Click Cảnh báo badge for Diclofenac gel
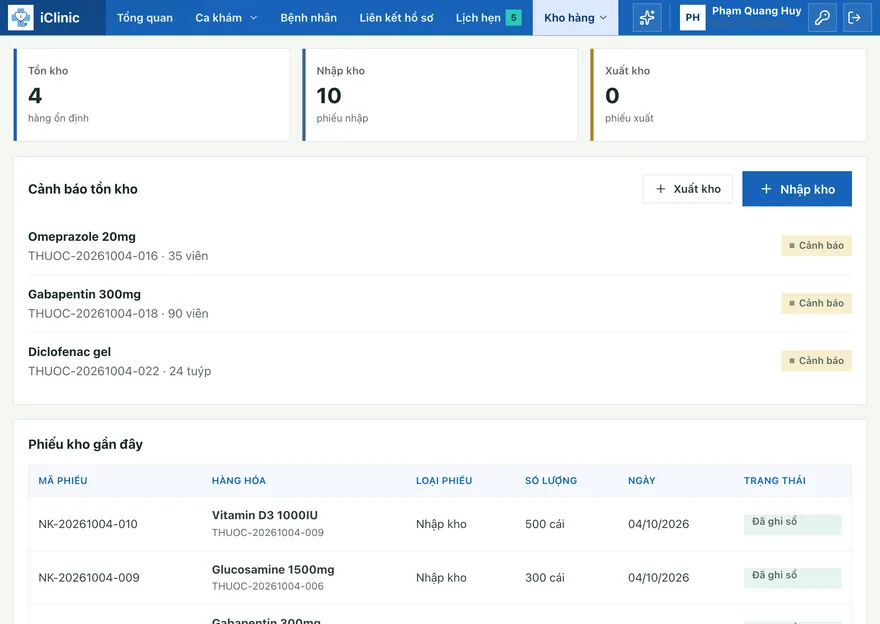Image resolution: width=880 pixels, height=624 pixels. tap(817, 361)
